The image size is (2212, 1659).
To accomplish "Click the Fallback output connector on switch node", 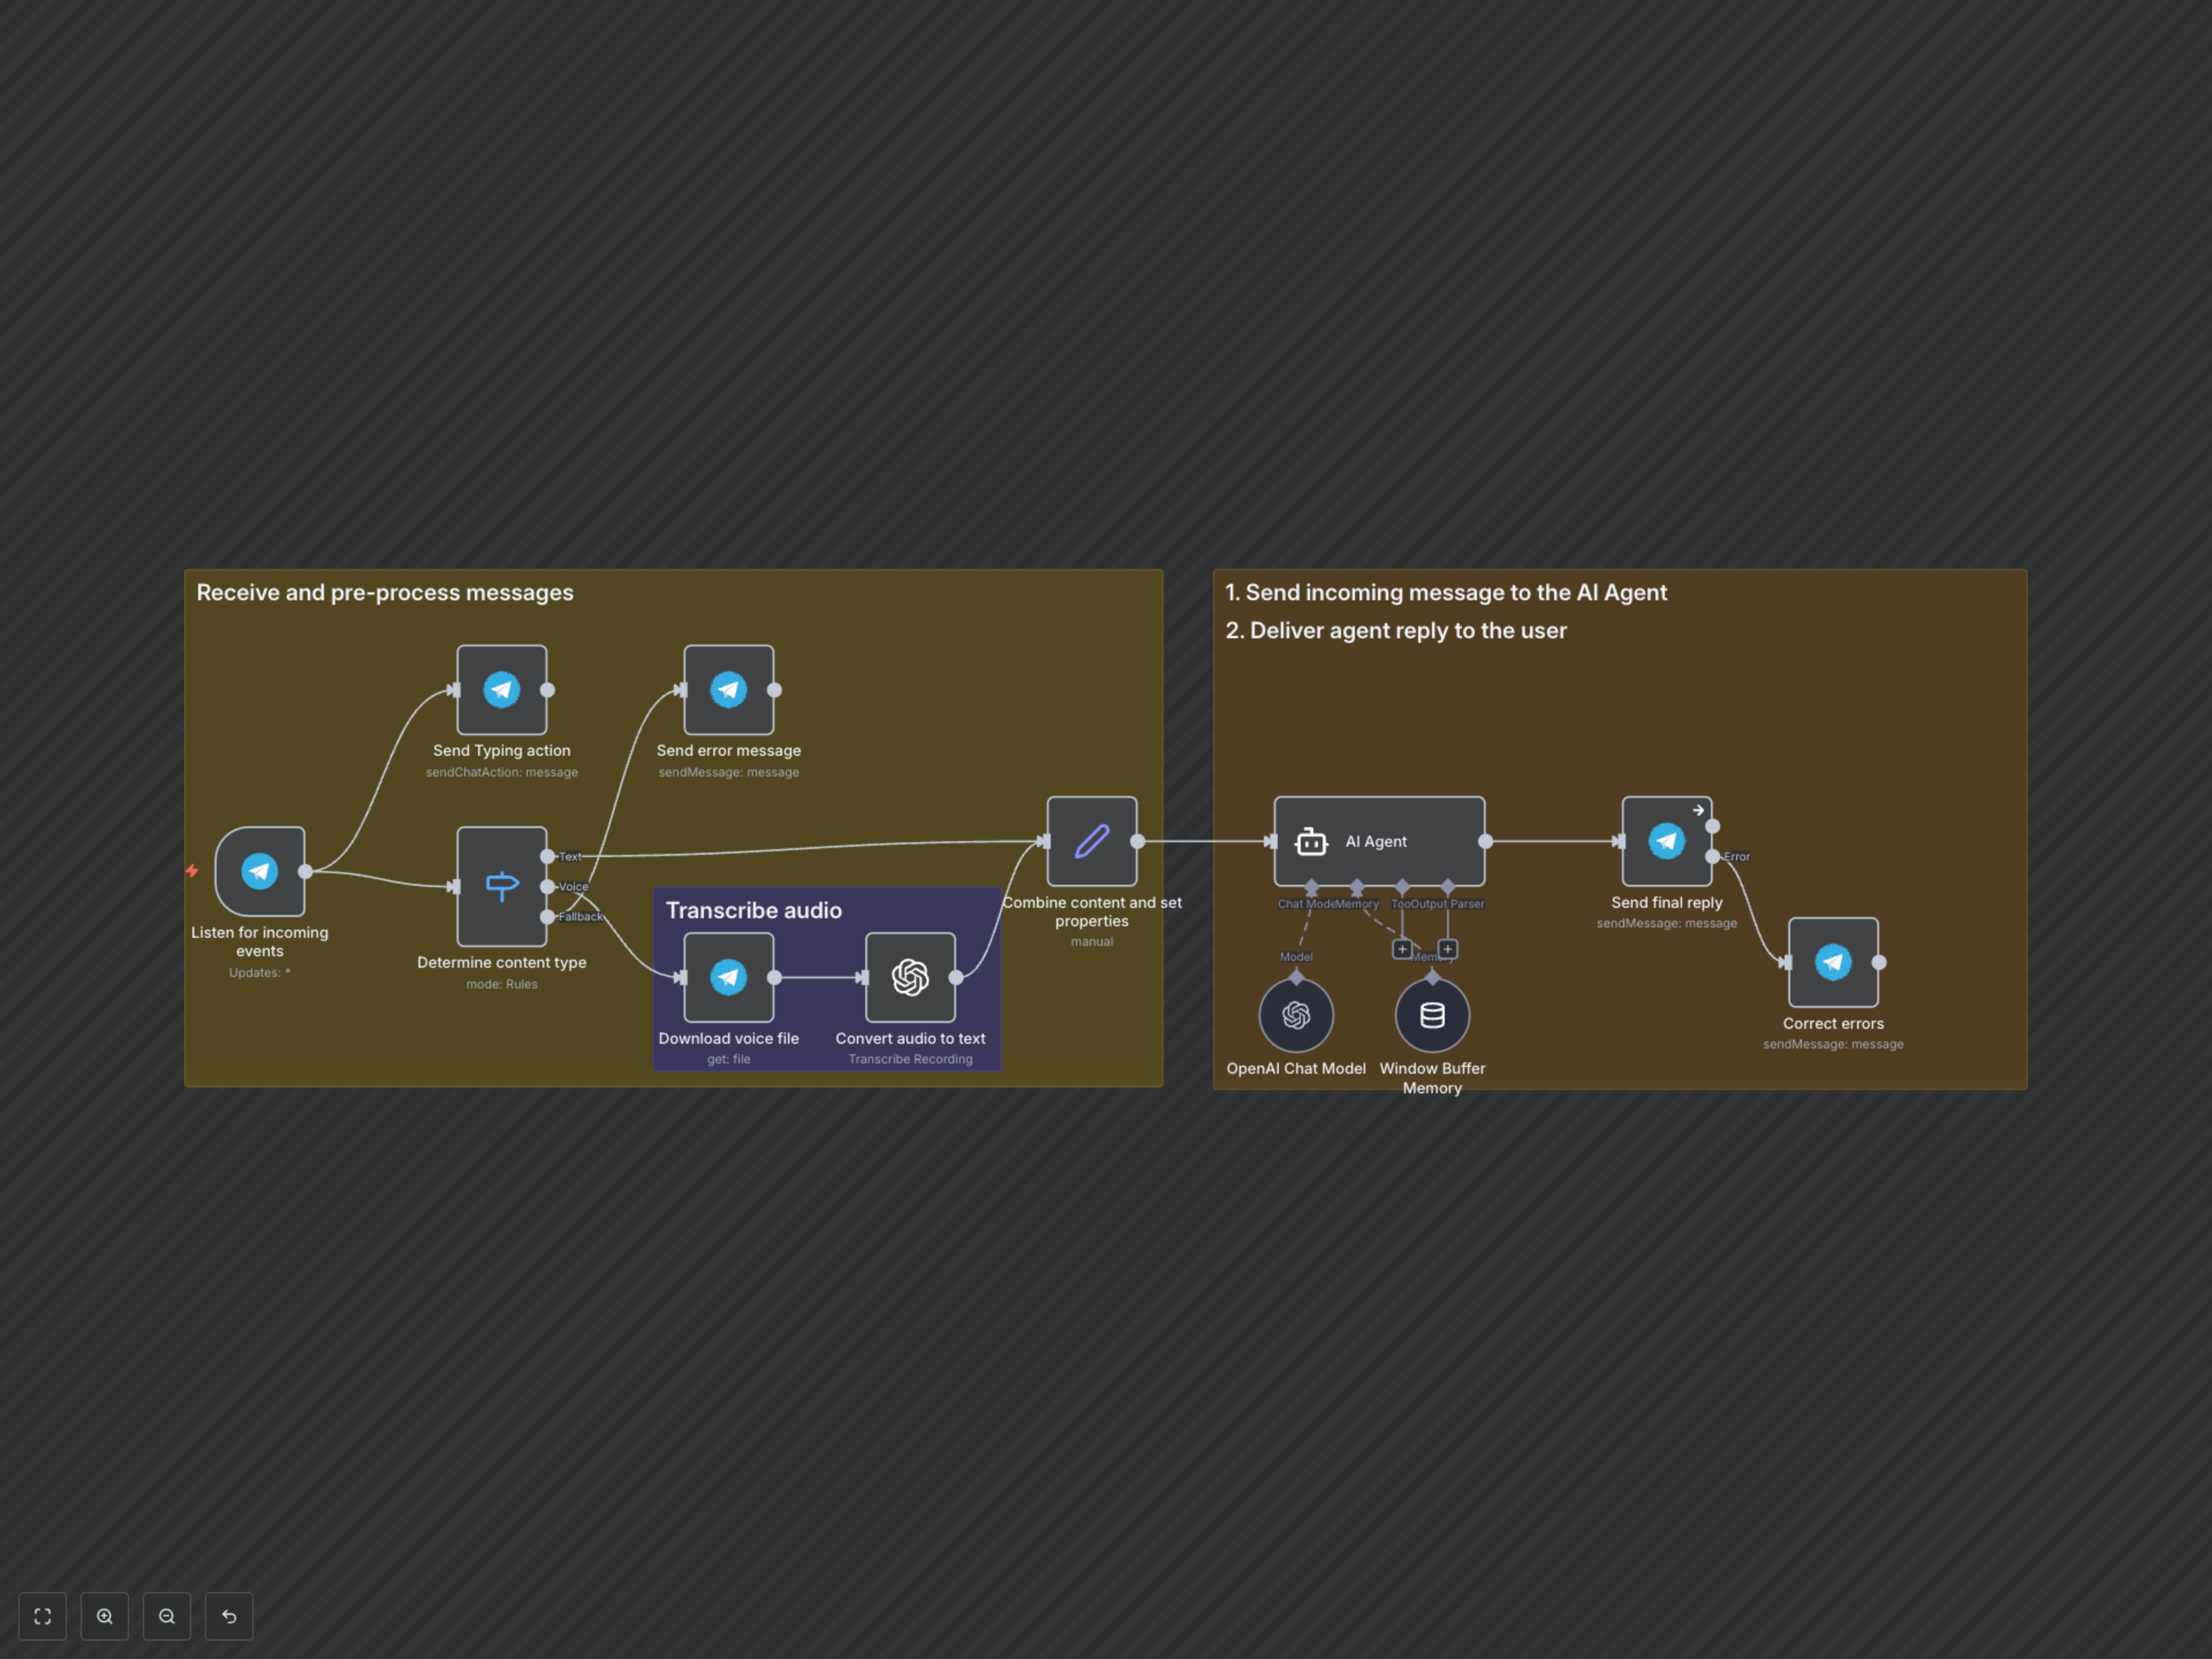I will pos(548,917).
